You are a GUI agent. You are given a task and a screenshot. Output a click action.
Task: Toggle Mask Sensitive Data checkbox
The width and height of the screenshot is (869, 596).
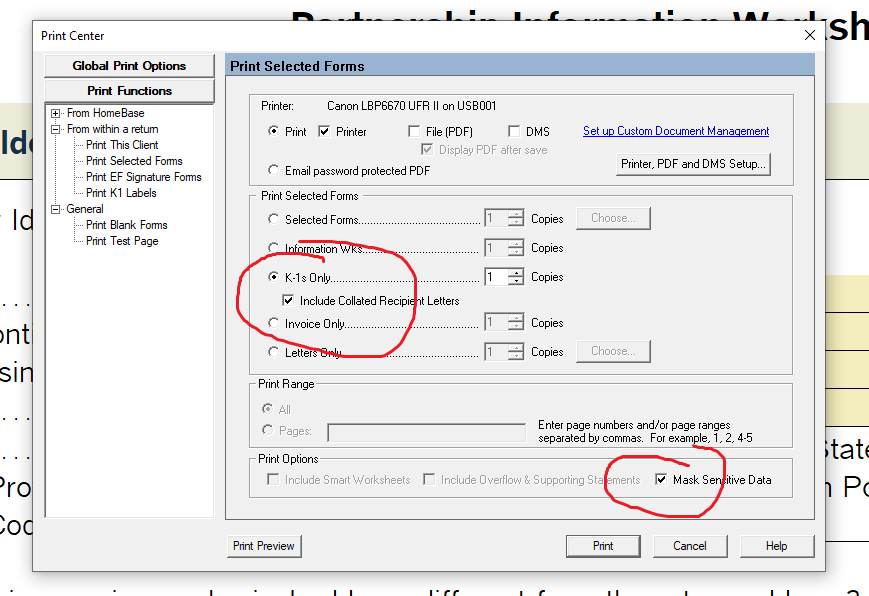click(660, 480)
